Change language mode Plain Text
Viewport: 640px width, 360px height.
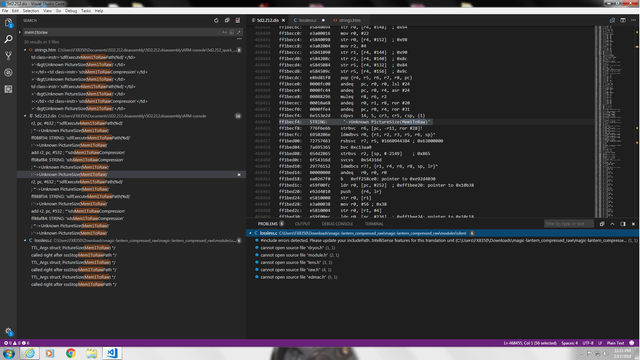pyautogui.click(x=615, y=343)
